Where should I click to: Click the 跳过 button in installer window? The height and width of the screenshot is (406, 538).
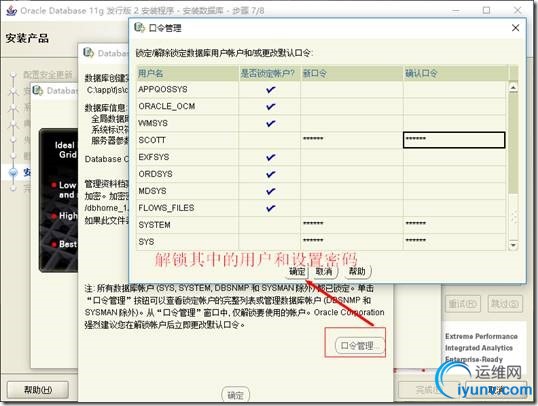(x=505, y=303)
